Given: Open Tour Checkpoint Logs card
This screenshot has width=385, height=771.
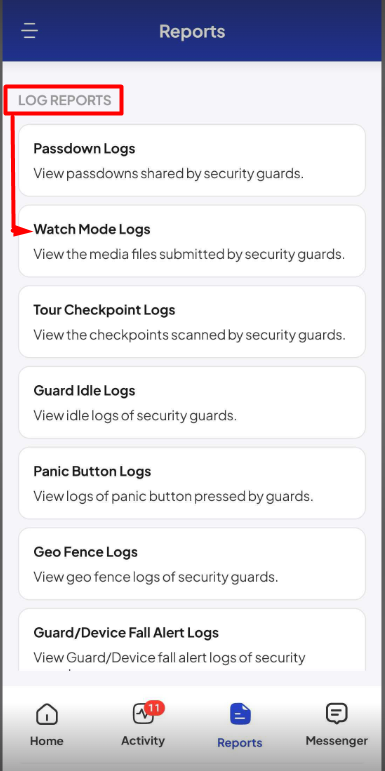Looking at the screenshot, I should tap(192, 322).
